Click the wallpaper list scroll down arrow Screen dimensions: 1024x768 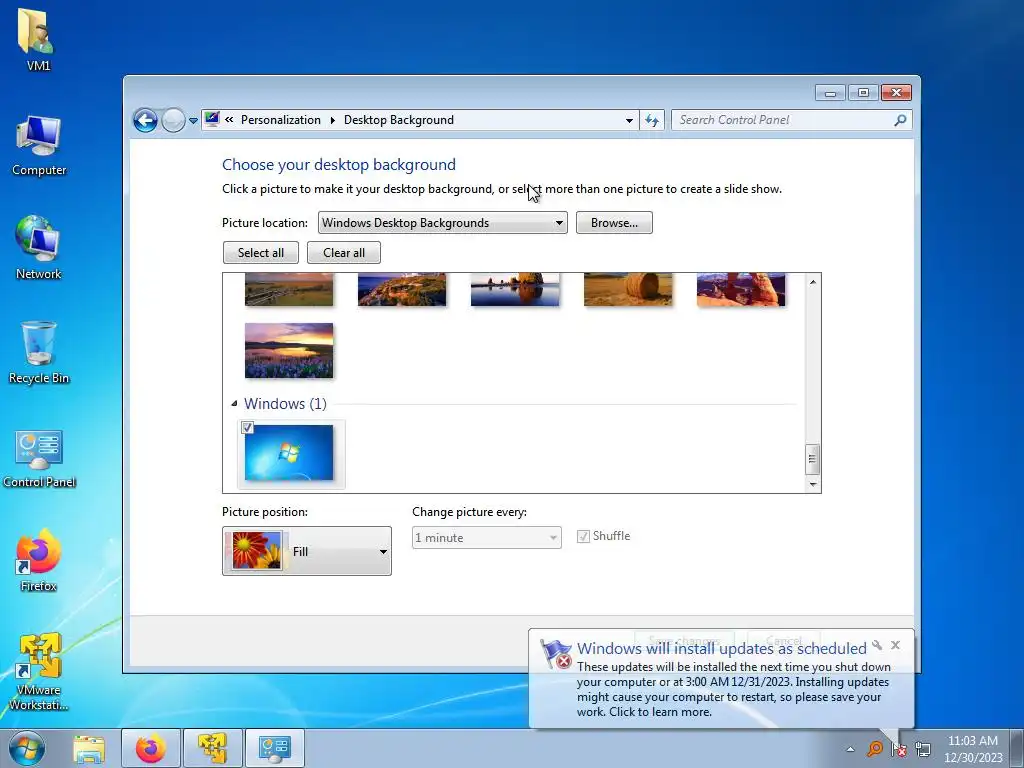(813, 484)
